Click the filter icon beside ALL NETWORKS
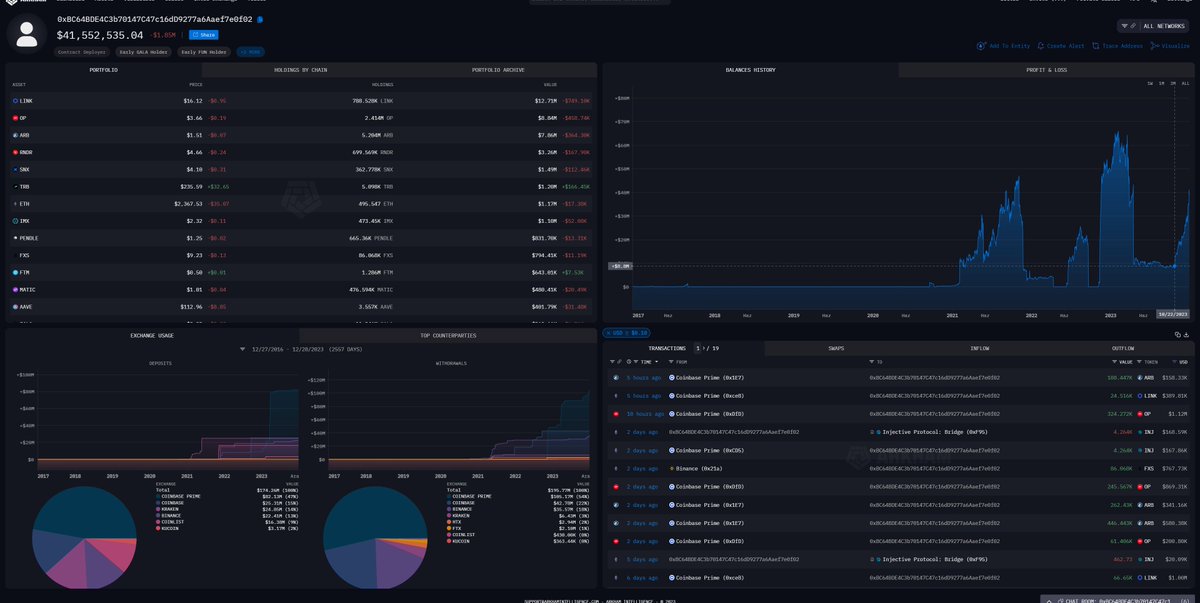 pyautogui.click(x=1124, y=25)
